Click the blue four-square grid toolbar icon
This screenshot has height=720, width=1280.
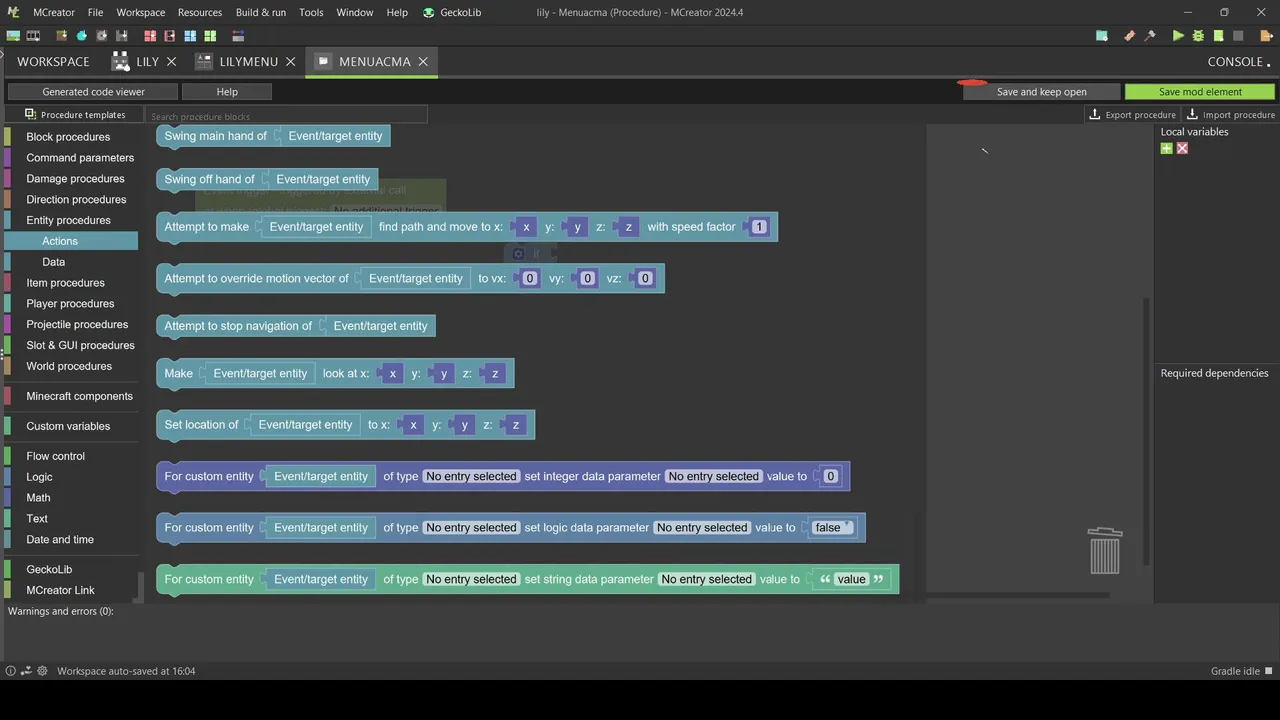pos(189,36)
